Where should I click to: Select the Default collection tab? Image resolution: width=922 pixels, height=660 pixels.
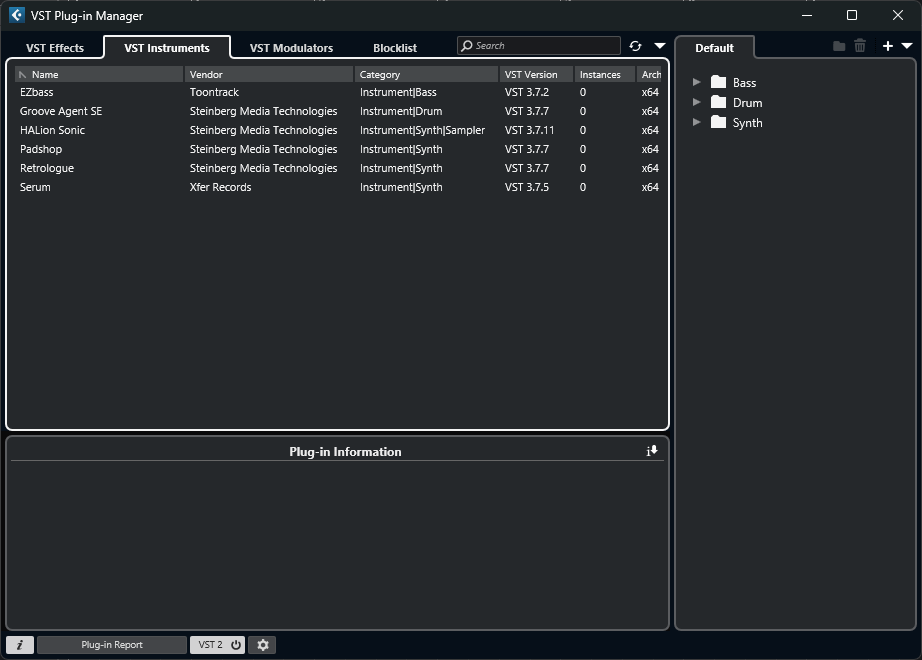714,48
